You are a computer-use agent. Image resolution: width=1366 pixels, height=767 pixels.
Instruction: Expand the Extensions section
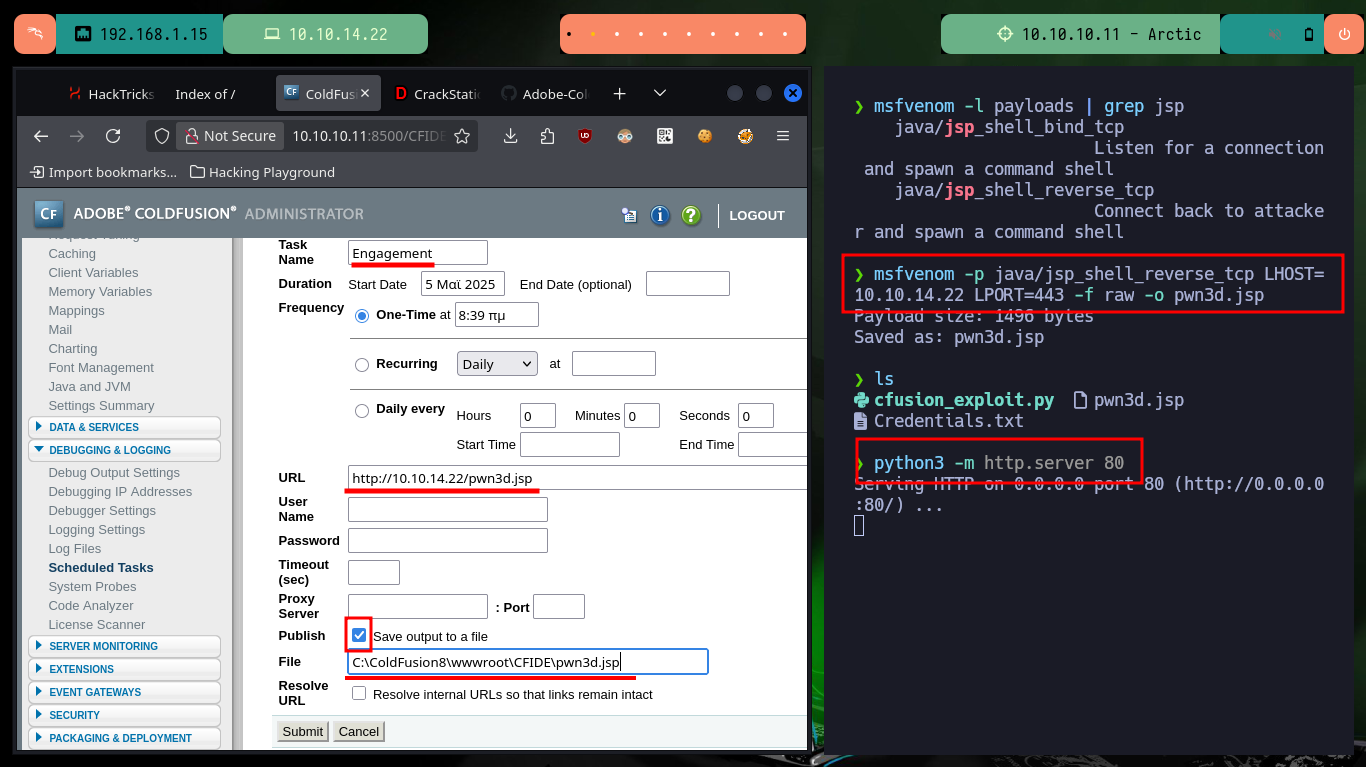pyautogui.click(x=124, y=669)
